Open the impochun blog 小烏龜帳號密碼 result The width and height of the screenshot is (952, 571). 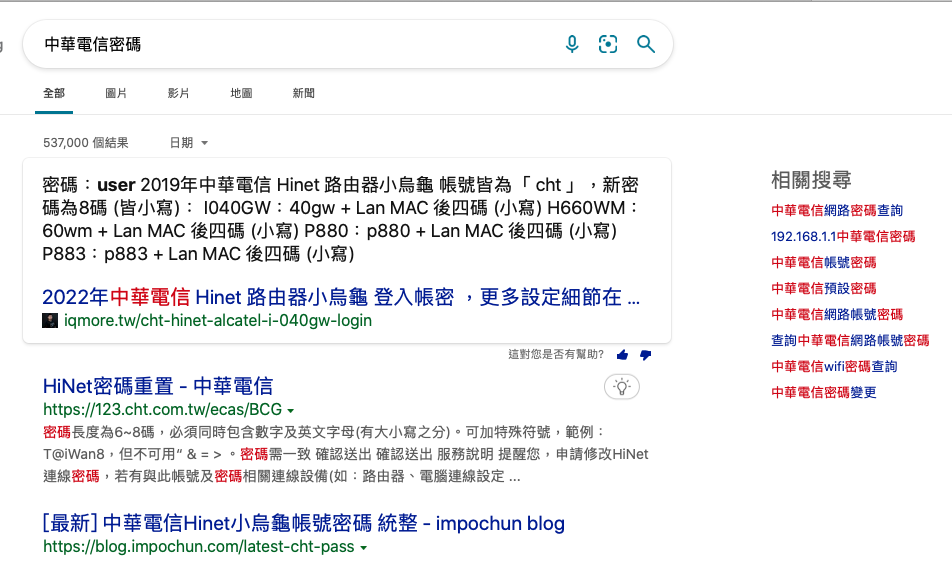click(304, 523)
